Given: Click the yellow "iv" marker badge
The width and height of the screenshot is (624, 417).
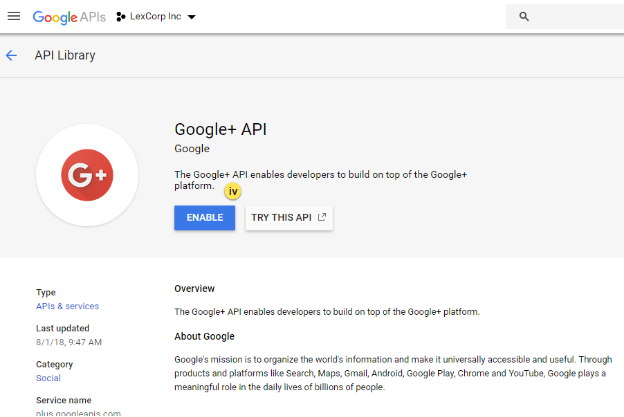Looking at the screenshot, I should point(233,190).
